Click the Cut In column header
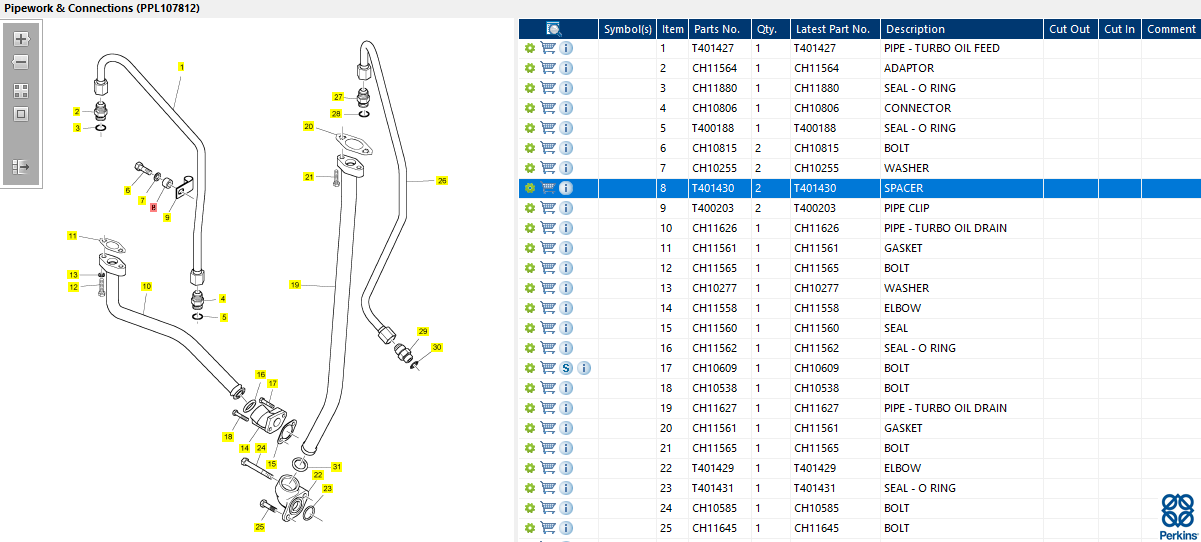 click(1120, 29)
